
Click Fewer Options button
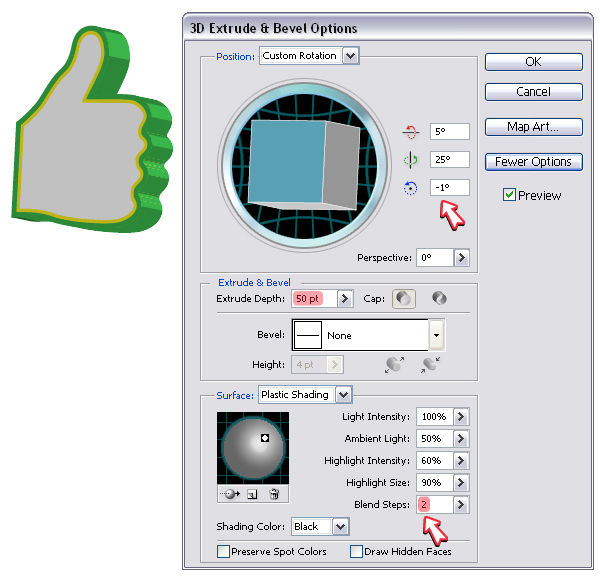coord(534,161)
